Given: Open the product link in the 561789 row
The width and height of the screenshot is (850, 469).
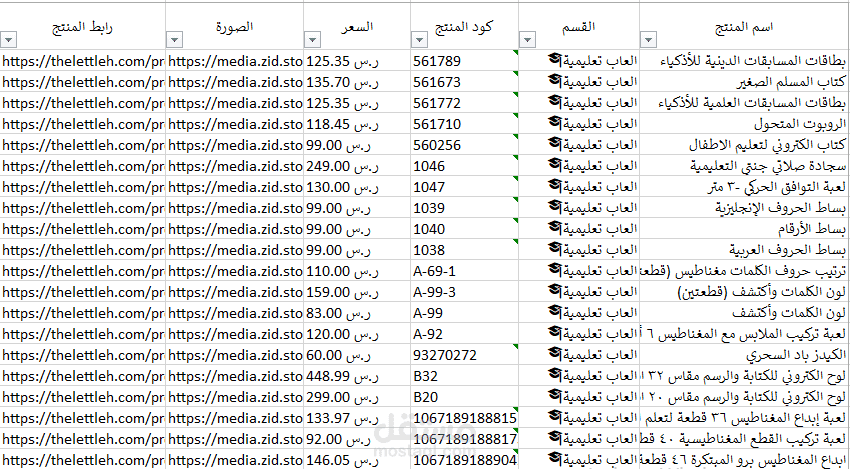Looking at the screenshot, I should click(82, 61).
